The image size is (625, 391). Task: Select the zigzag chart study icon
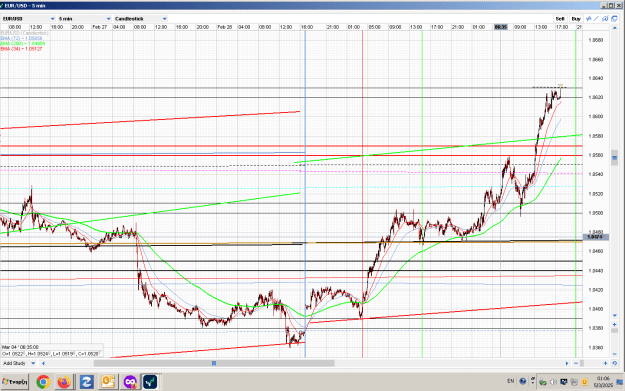(x=589, y=19)
